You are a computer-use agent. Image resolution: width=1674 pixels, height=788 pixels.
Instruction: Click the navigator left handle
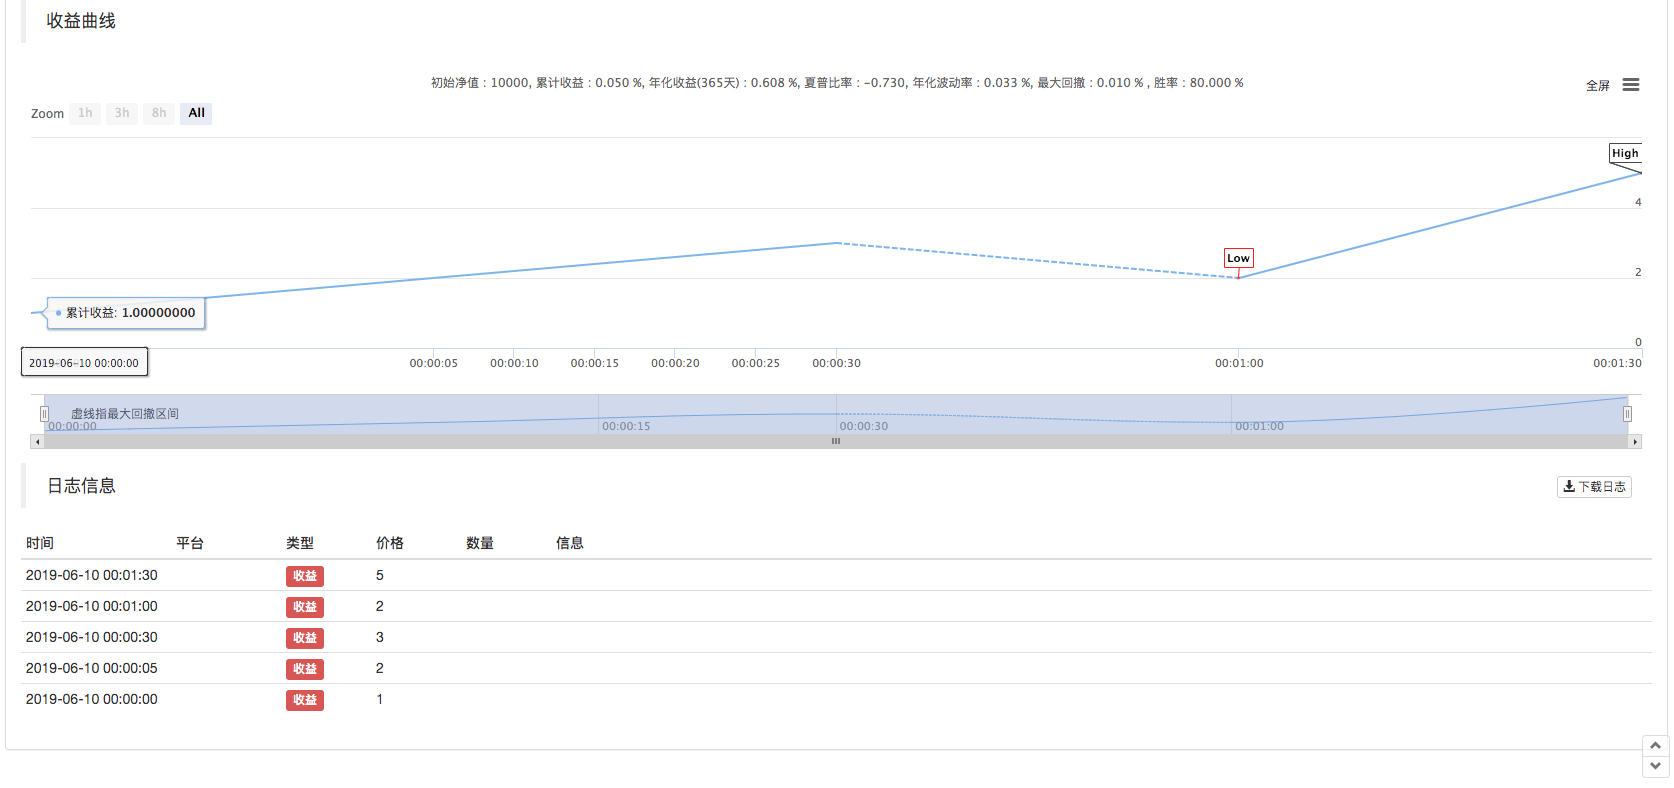click(44, 414)
